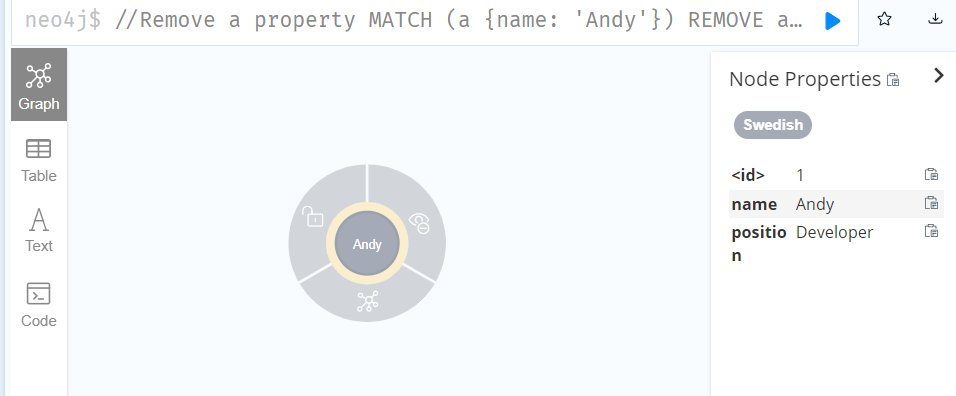Switch to Graph view

pos(39,85)
